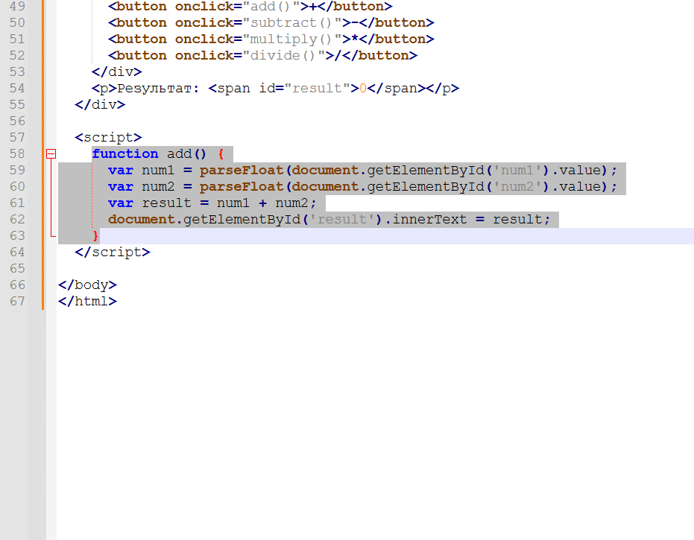Click the red closing brace on line 63

tap(96, 236)
